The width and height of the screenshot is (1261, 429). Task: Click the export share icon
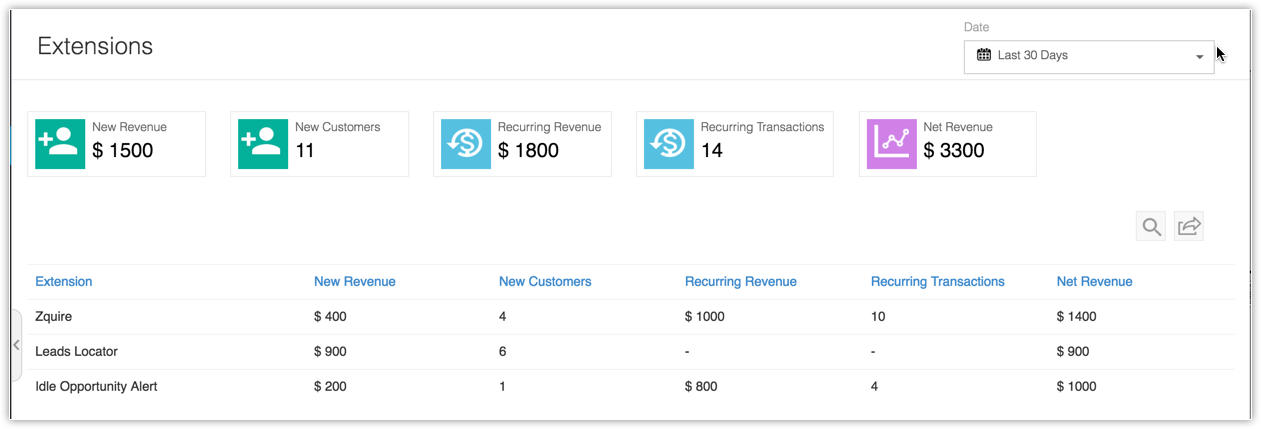pyautogui.click(x=1188, y=227)
